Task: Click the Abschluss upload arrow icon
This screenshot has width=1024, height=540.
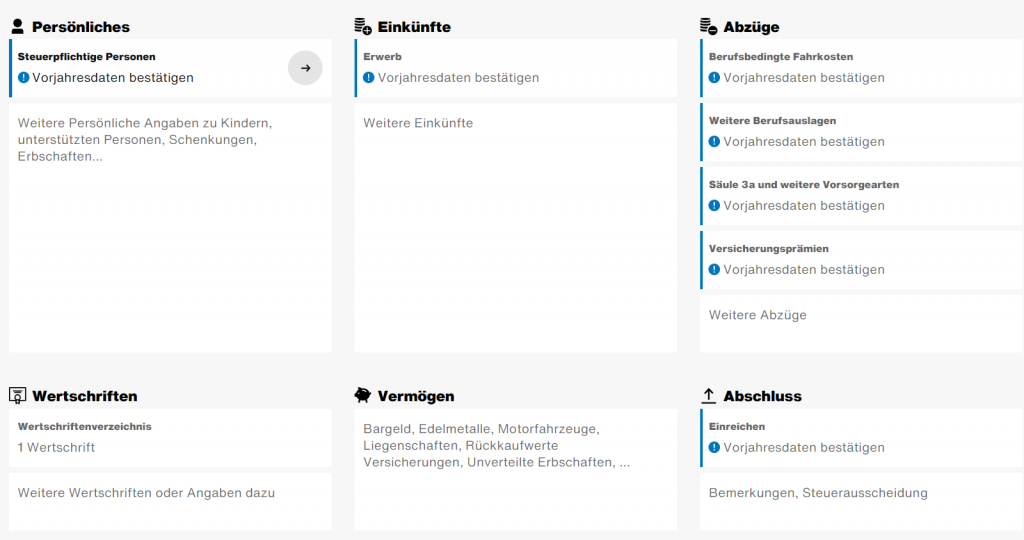Action: [708, 395]
